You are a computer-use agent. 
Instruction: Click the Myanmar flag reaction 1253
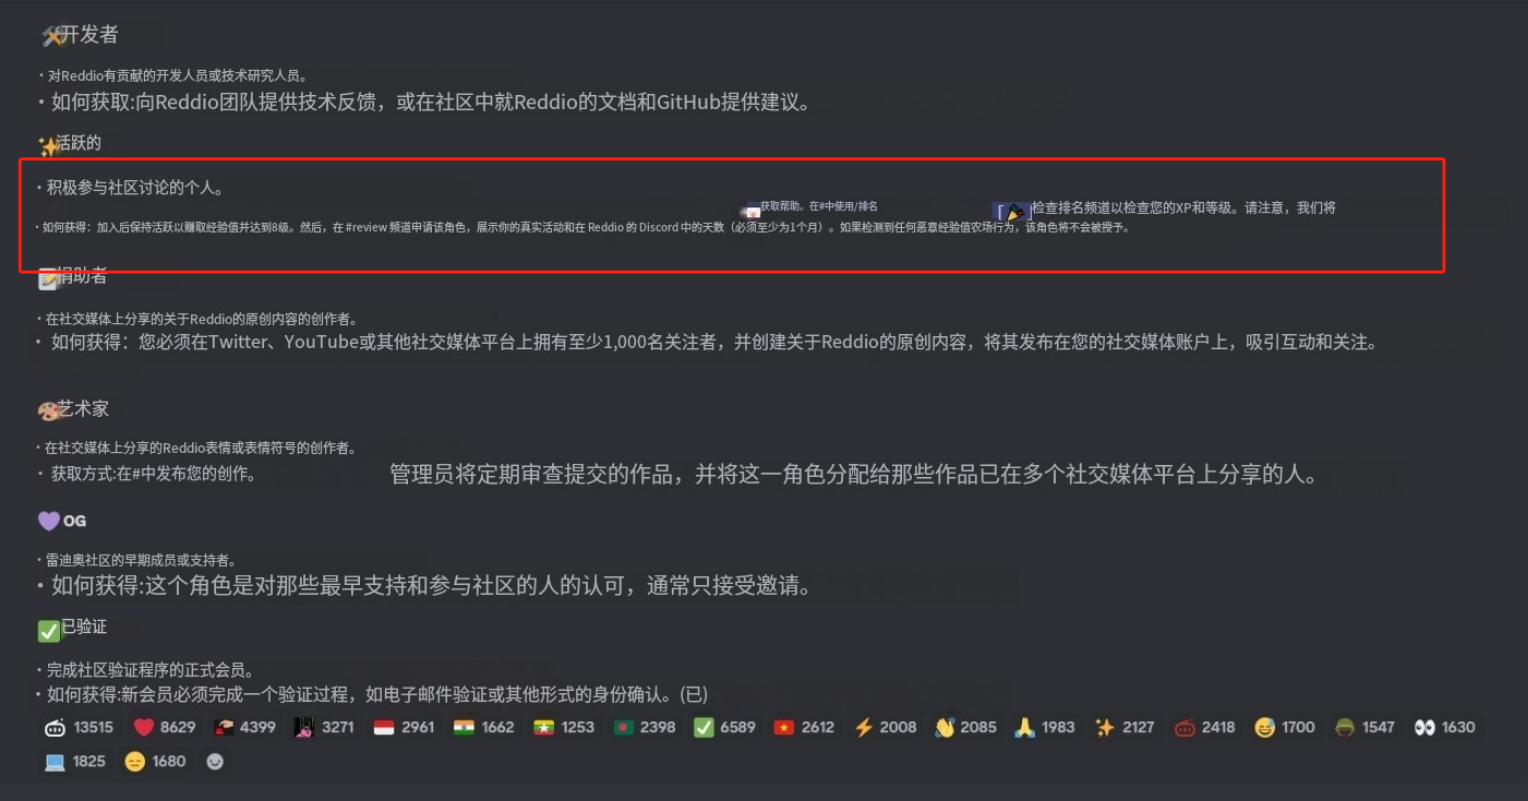pyautogui.click(x=564, y=728)
